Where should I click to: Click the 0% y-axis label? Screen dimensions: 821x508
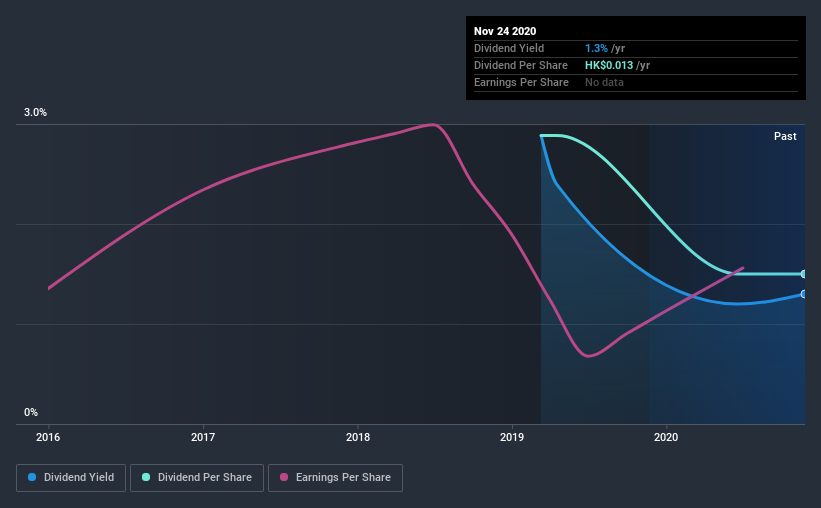coord(31,412)
